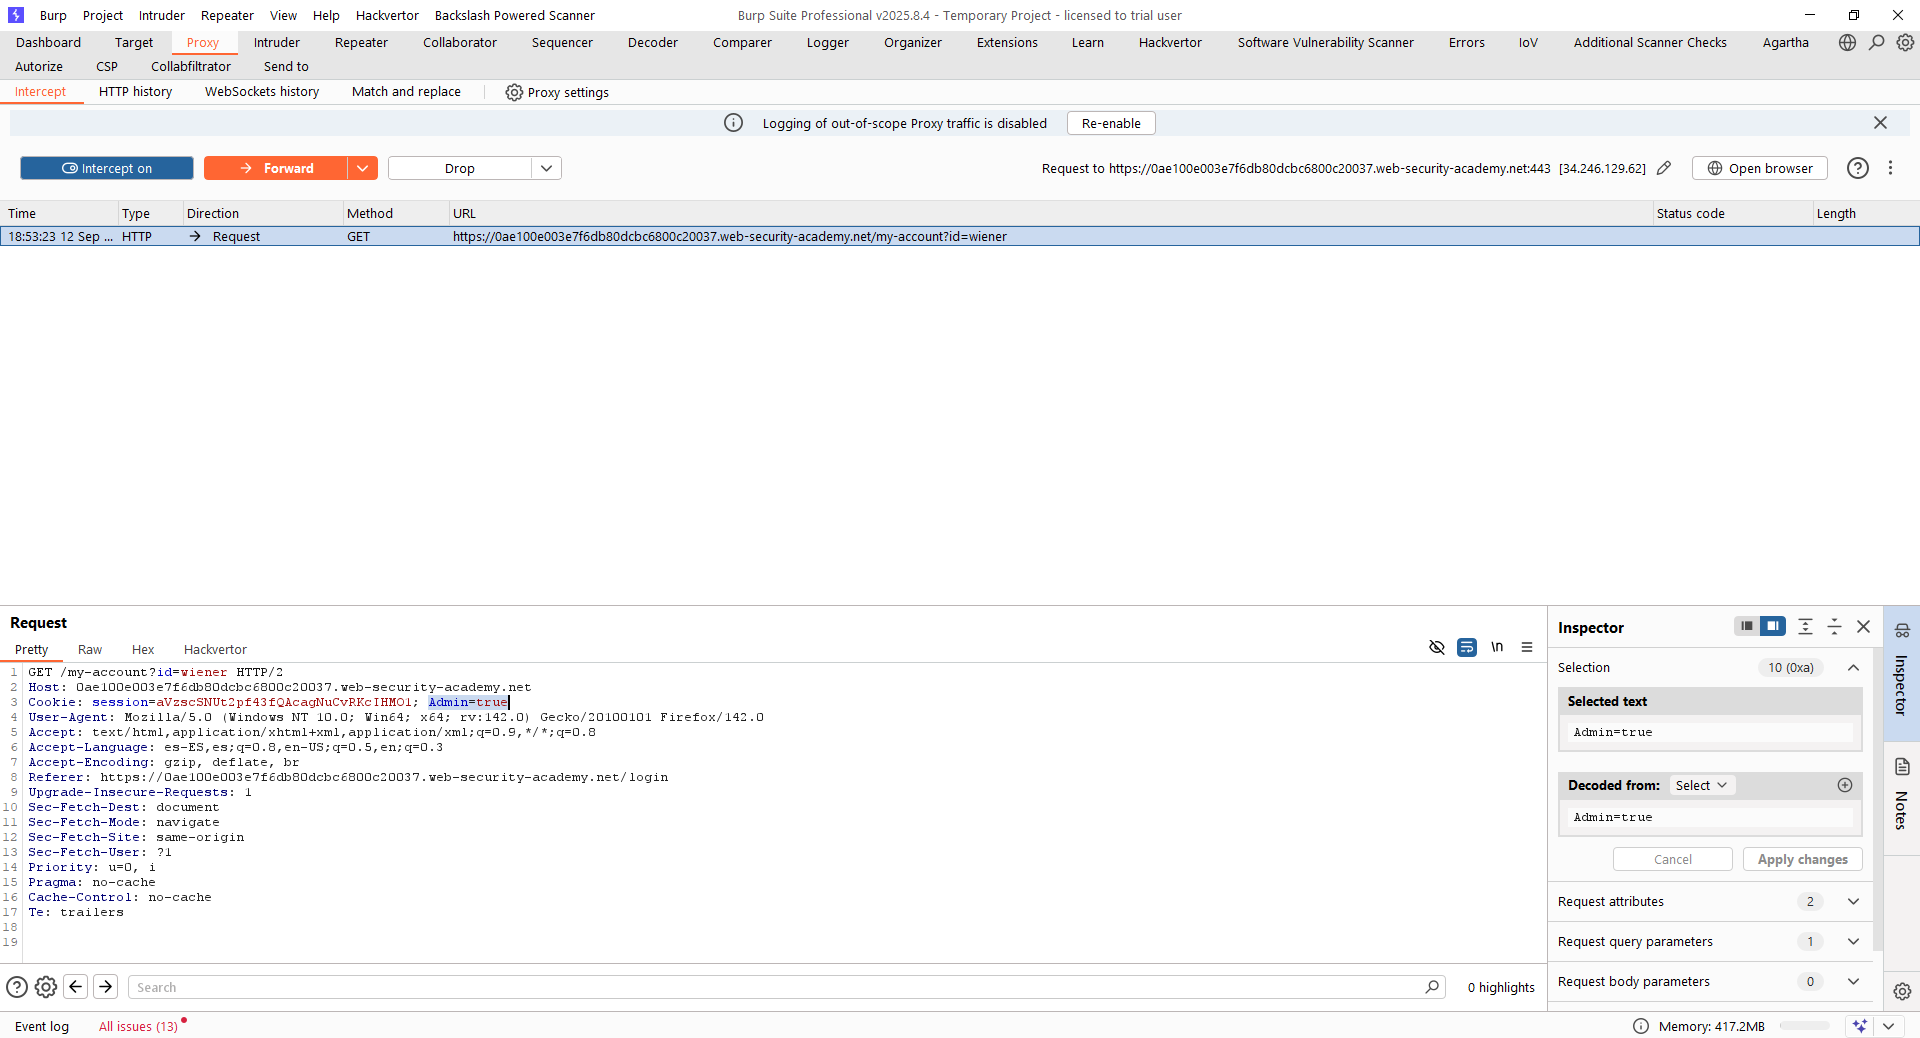
Task: Click the add decoding plus icon
Action: [1845, 785]
